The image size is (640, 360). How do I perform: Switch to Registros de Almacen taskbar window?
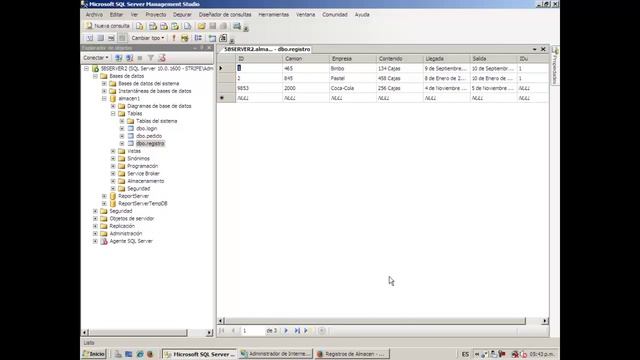point(352,354)
